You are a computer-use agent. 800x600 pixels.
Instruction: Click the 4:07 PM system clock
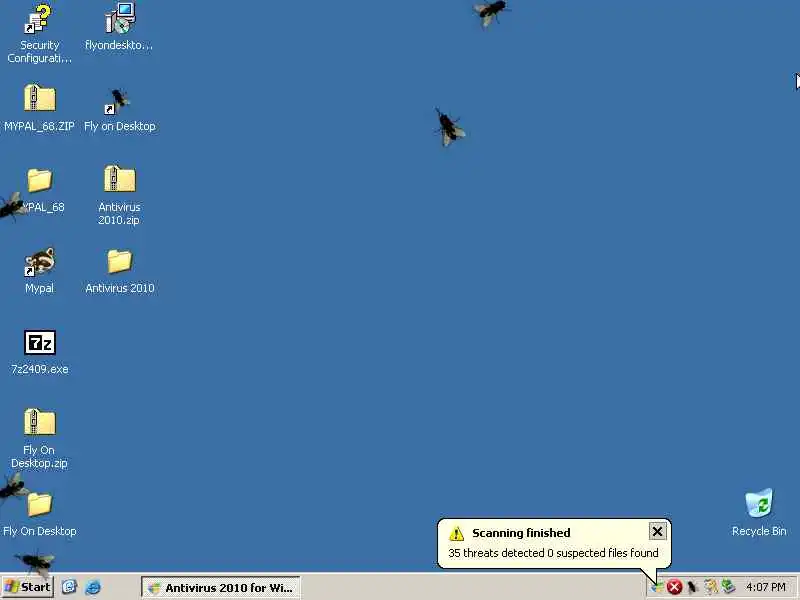765,587
